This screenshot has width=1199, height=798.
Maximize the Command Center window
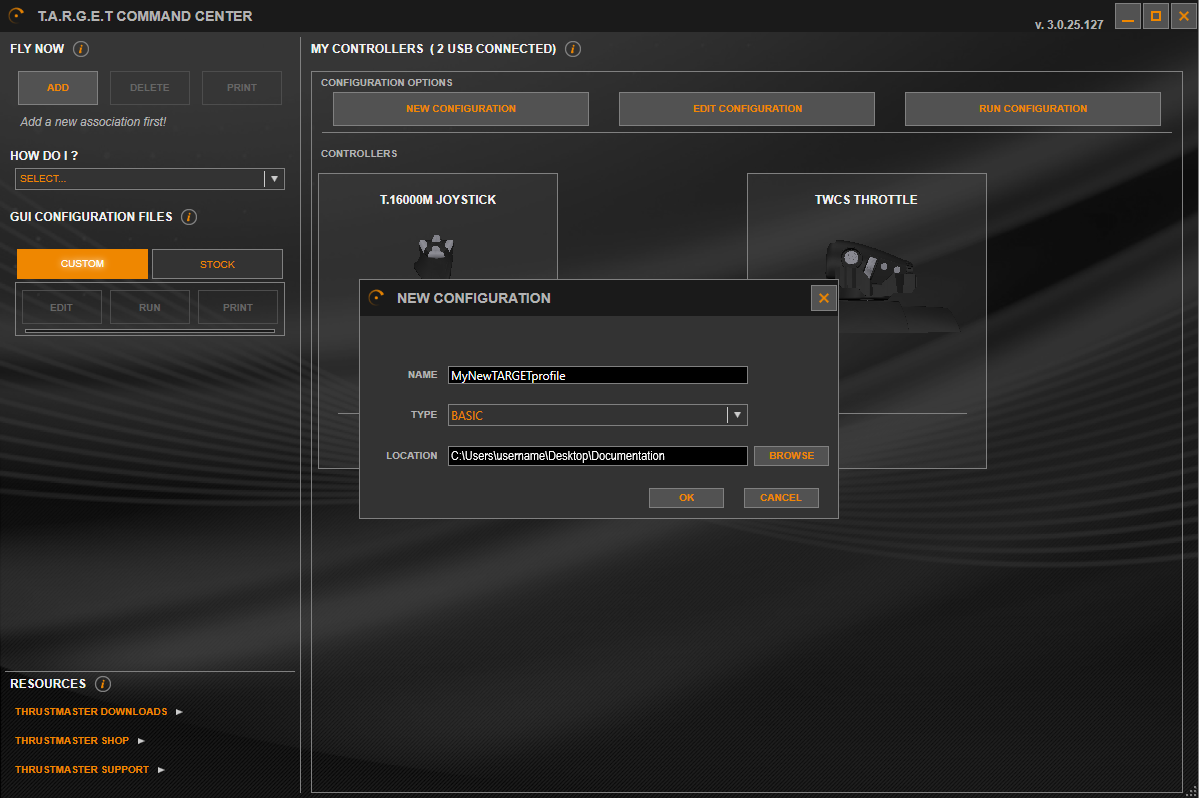1156,16
